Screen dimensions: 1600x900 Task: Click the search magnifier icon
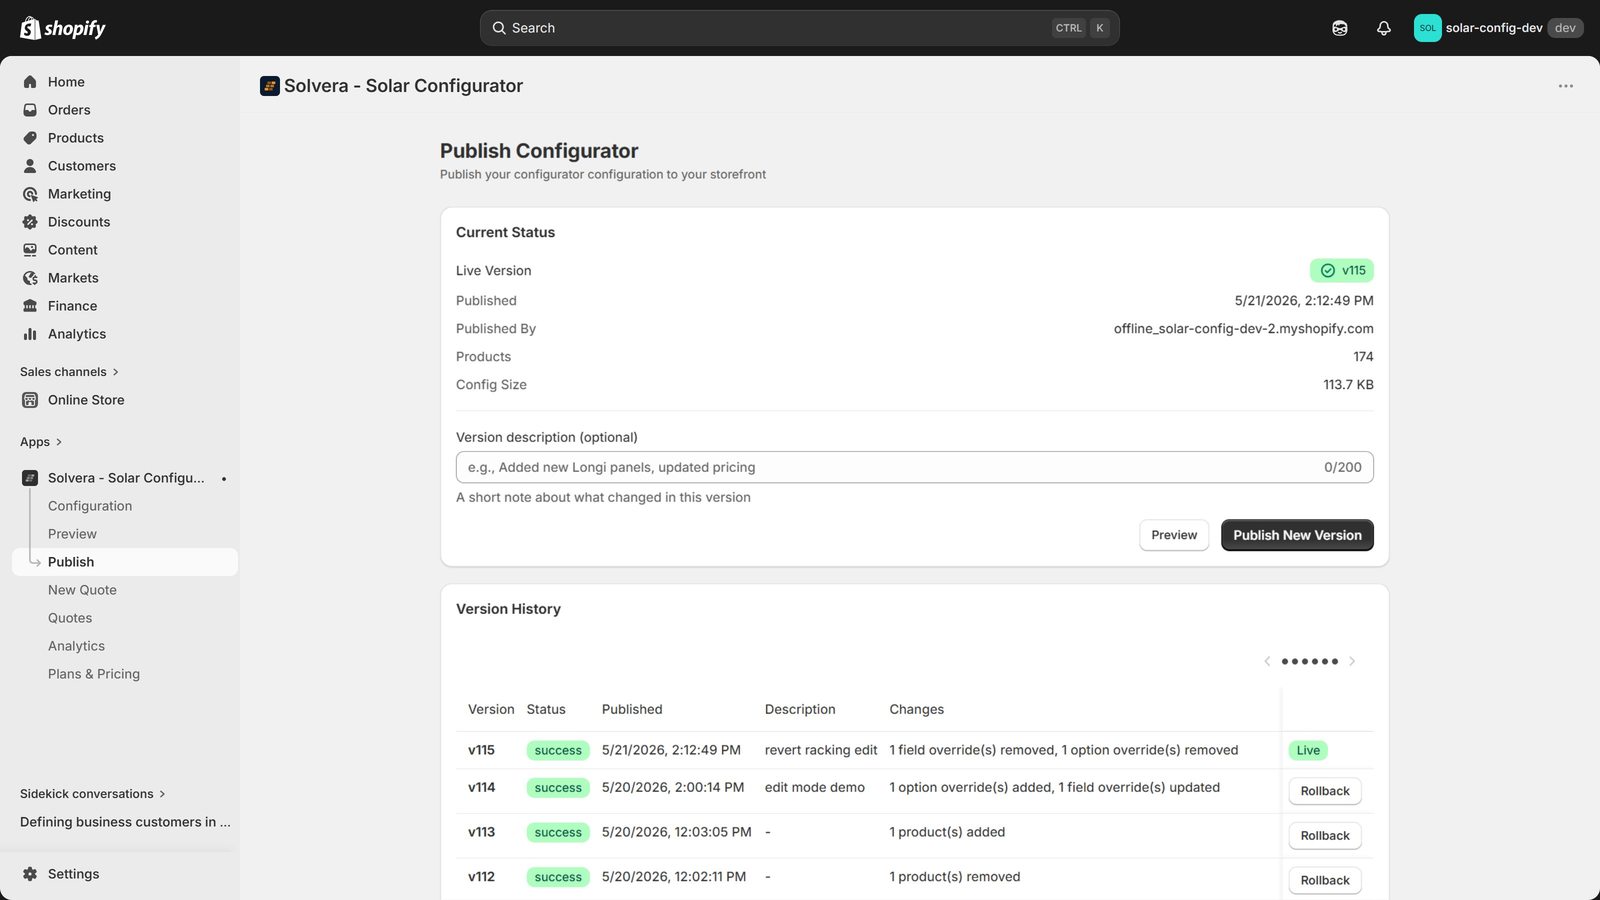pos(499,28)
